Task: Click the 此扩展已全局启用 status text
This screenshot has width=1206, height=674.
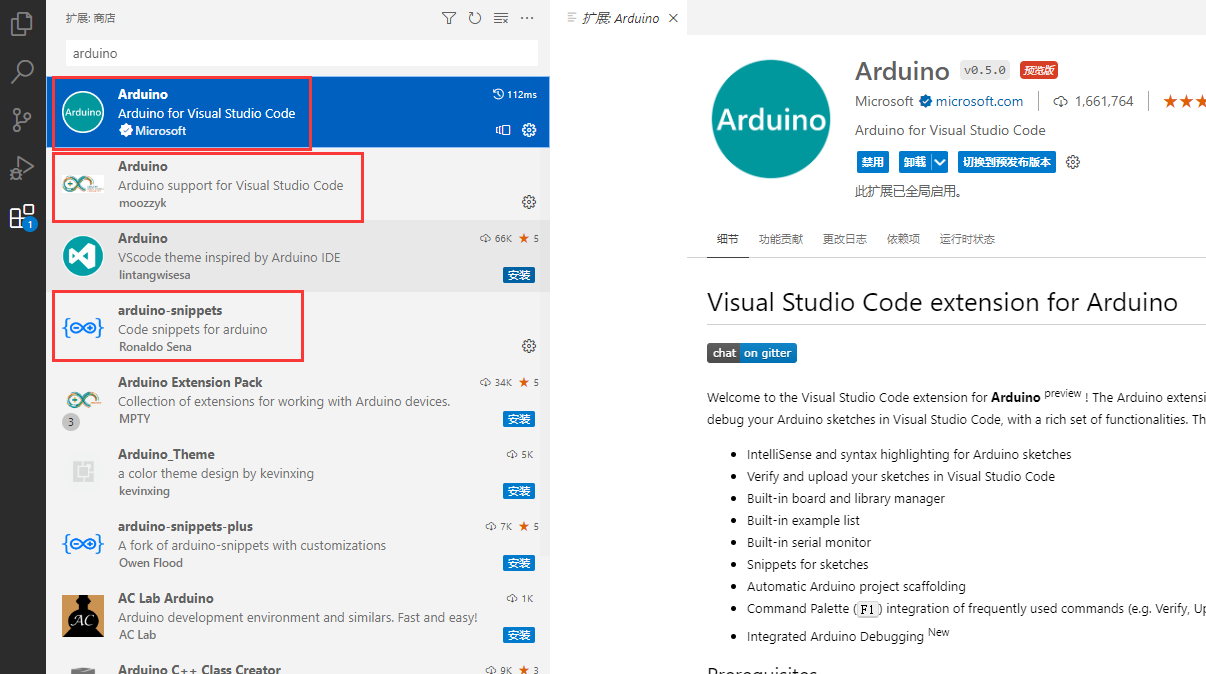Action: tap(908, 191)
